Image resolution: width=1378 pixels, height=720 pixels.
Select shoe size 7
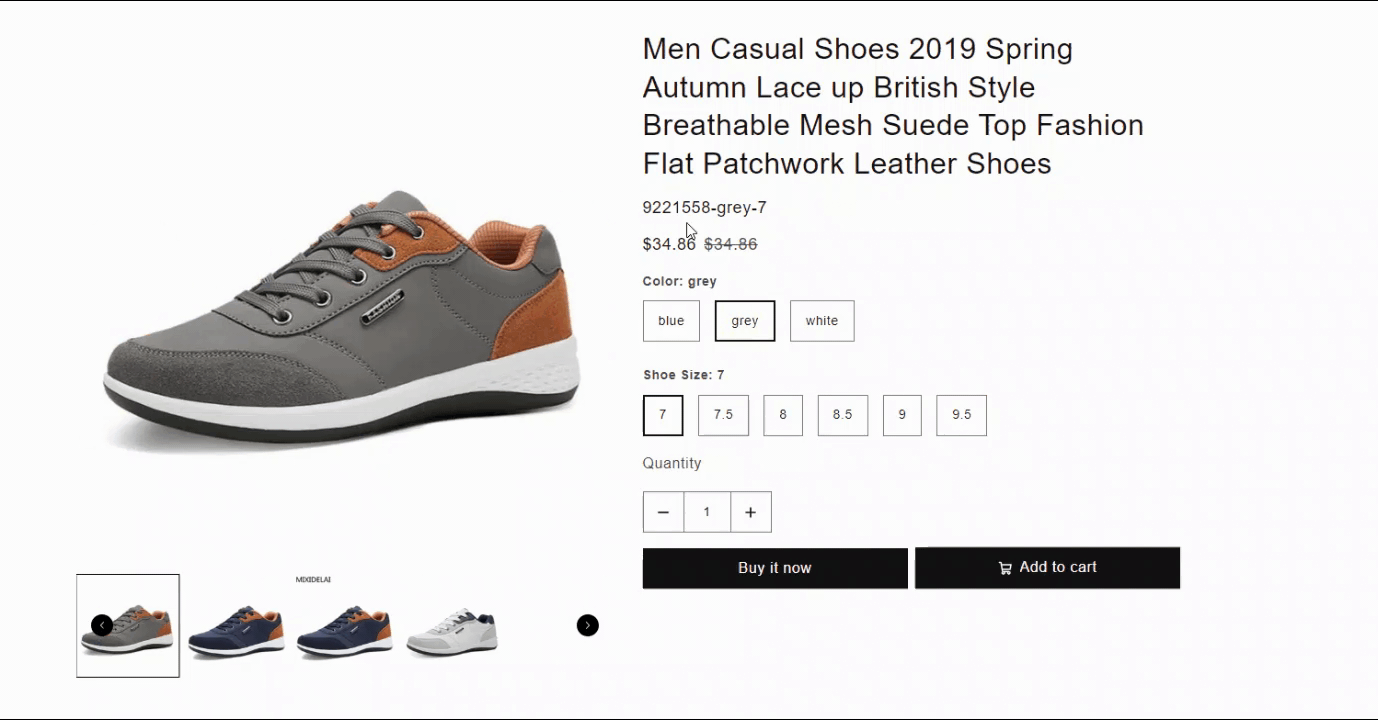[x=662, y=415]
